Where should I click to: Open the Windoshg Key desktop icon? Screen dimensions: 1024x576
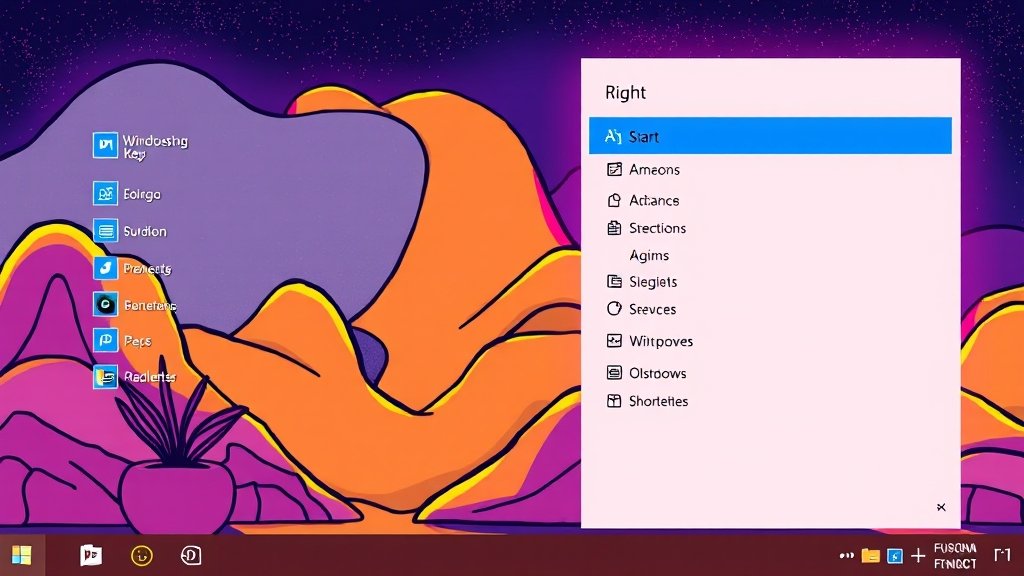pyautogui.click(x=106, y=146)
